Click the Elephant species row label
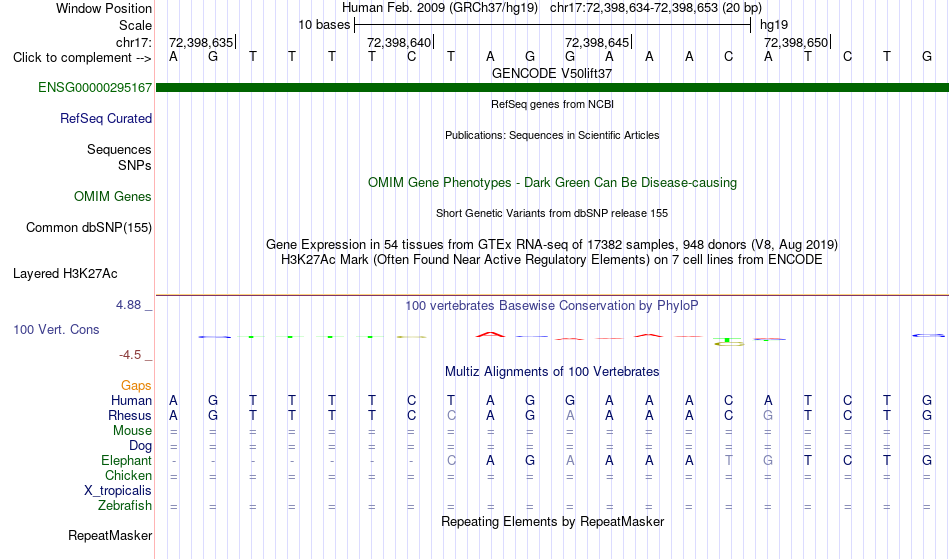 point(126,460)
